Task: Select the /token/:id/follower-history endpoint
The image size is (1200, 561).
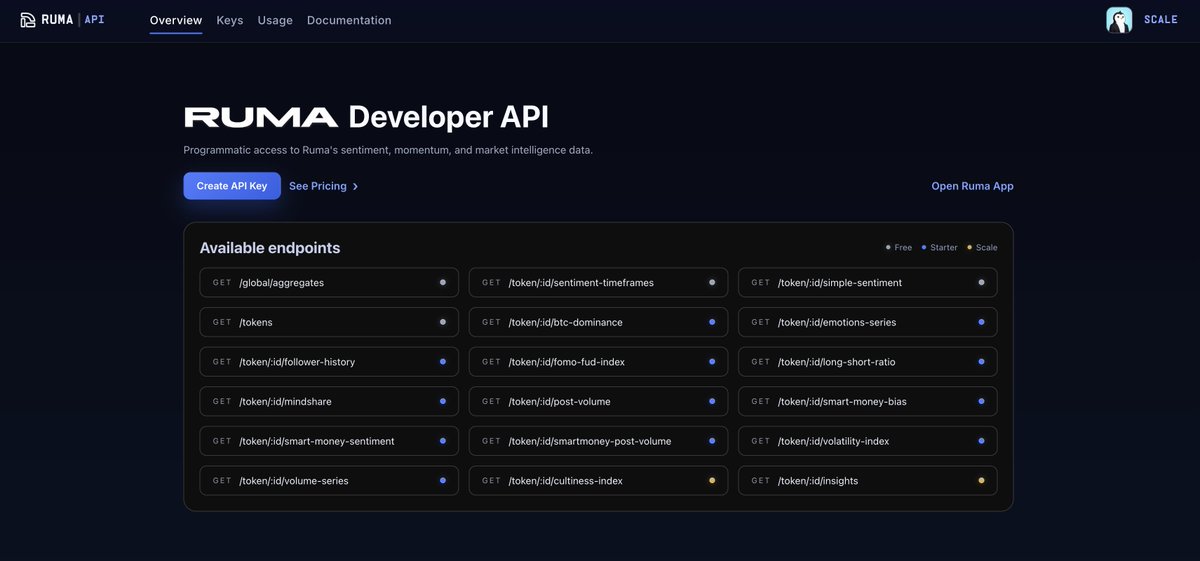Action: 329,362
